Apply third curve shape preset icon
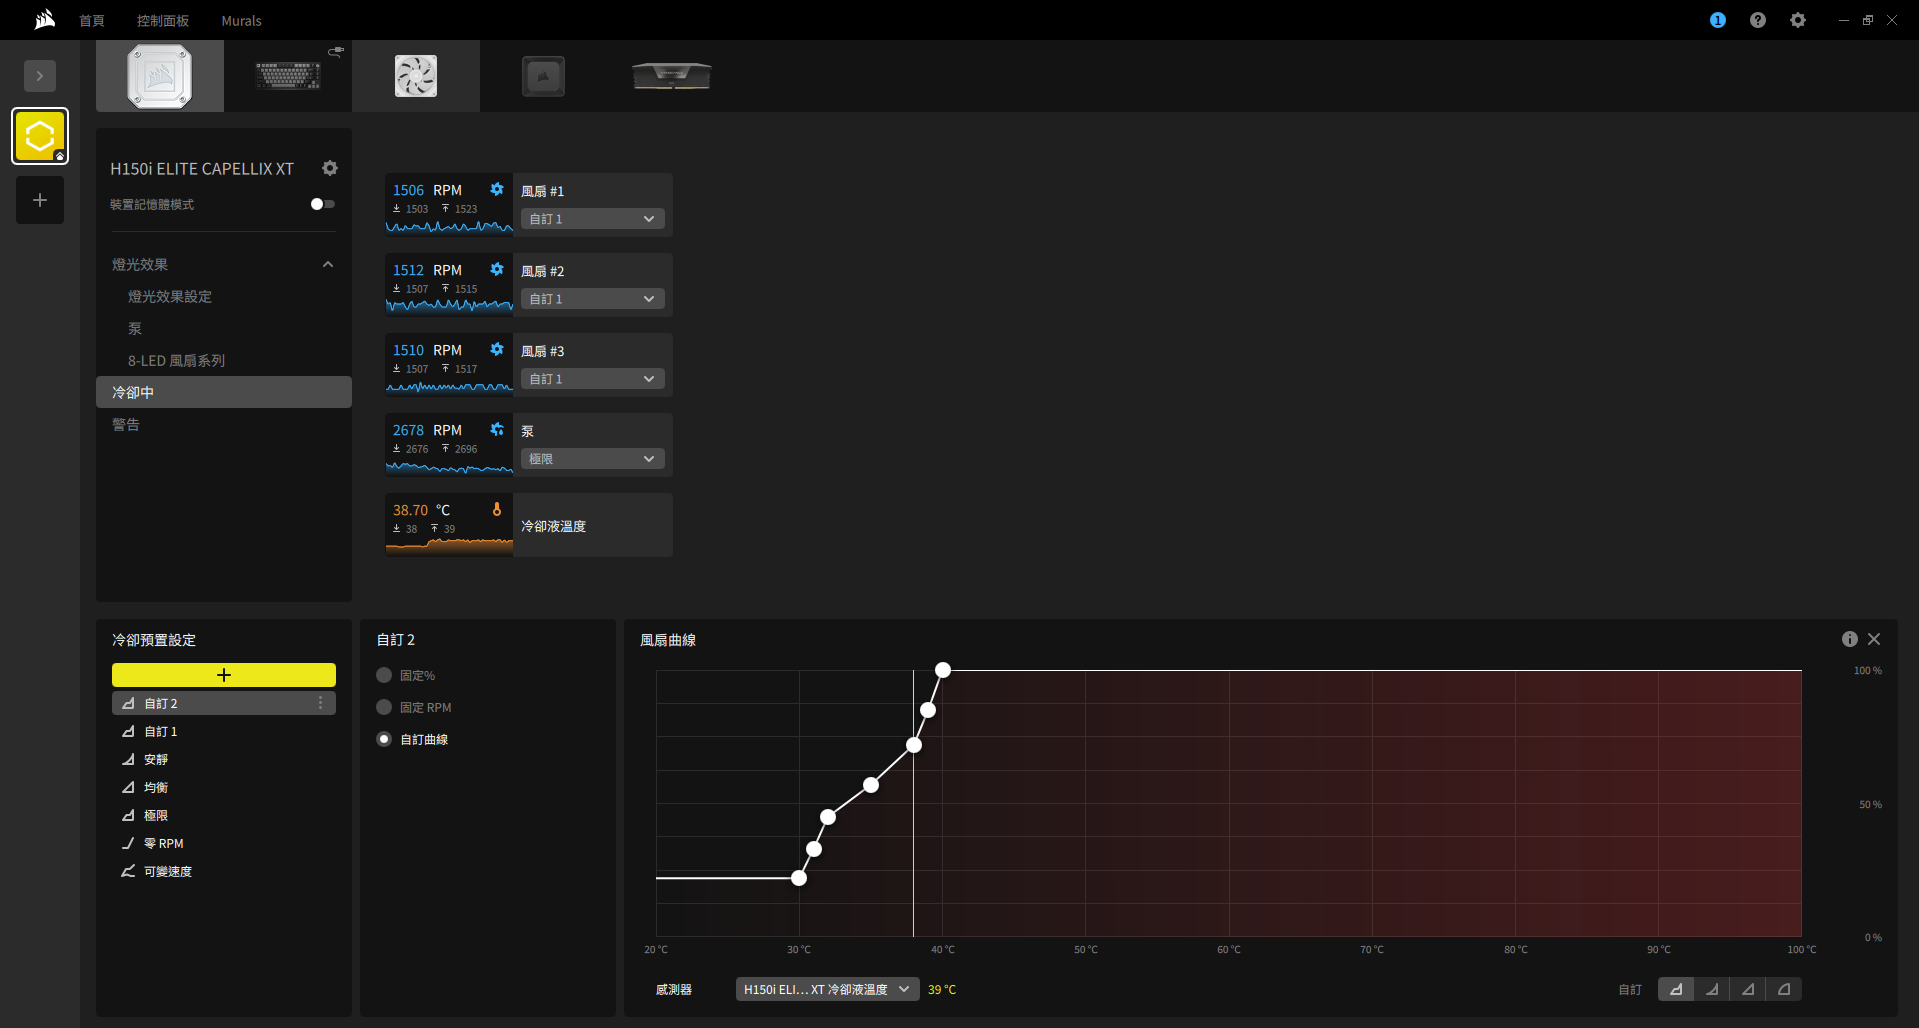Viewport: 1919px width, 1028px height. pyautogui.click(x=1748, y=989)
